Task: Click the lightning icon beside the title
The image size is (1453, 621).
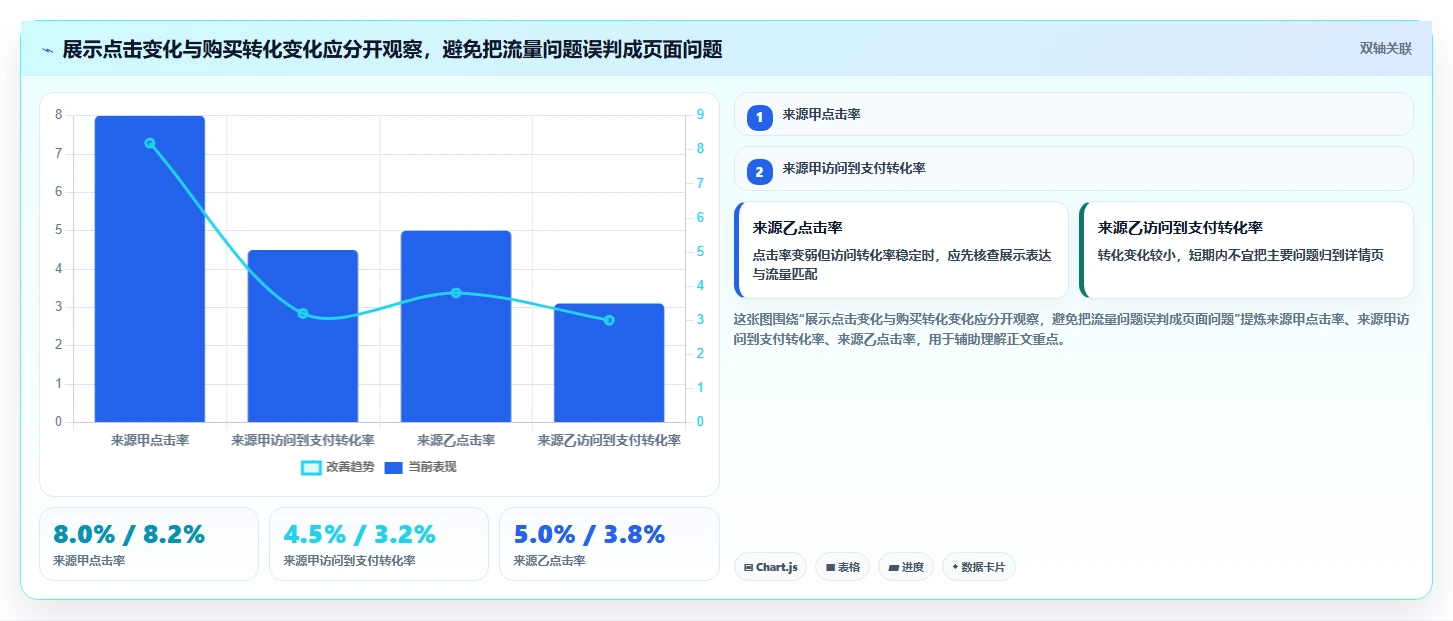Action: pyautogui.click(x=48, y=50)
